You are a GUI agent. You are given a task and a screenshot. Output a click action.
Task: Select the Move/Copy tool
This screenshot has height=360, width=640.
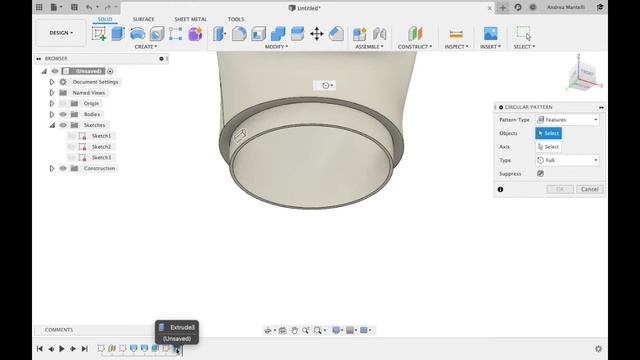317,33
